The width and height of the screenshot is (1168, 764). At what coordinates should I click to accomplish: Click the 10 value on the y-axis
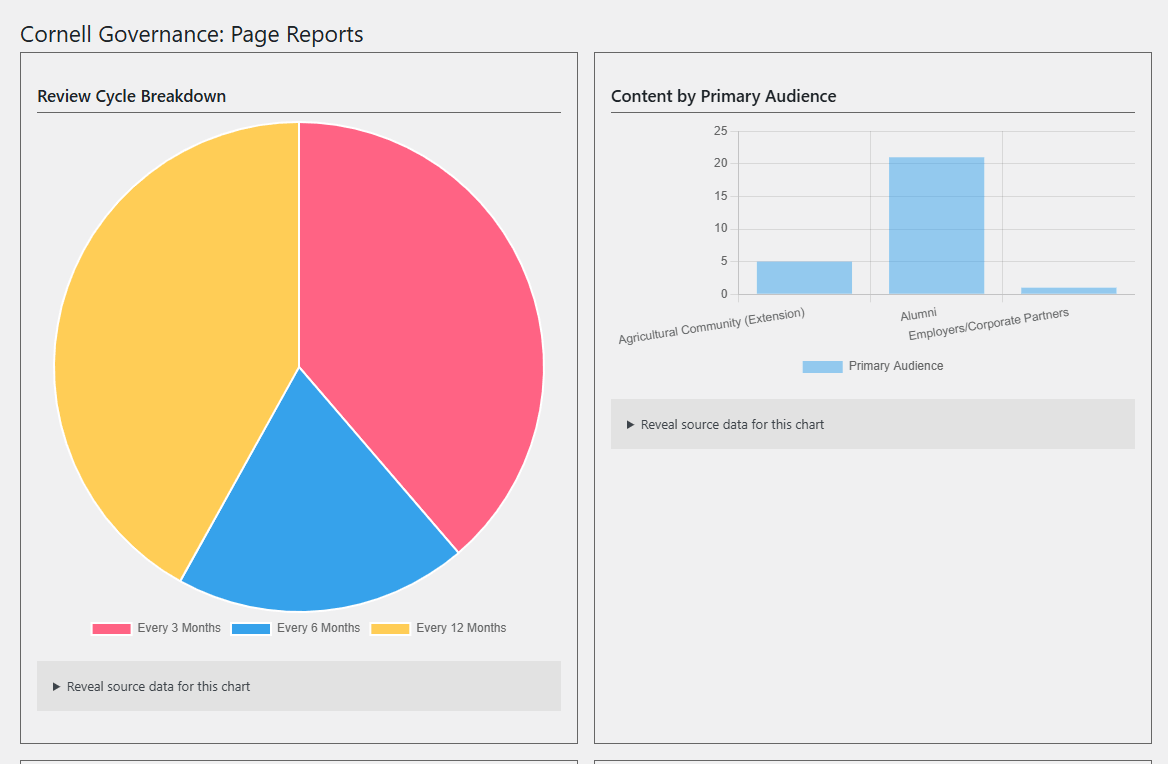pos(720,229)
